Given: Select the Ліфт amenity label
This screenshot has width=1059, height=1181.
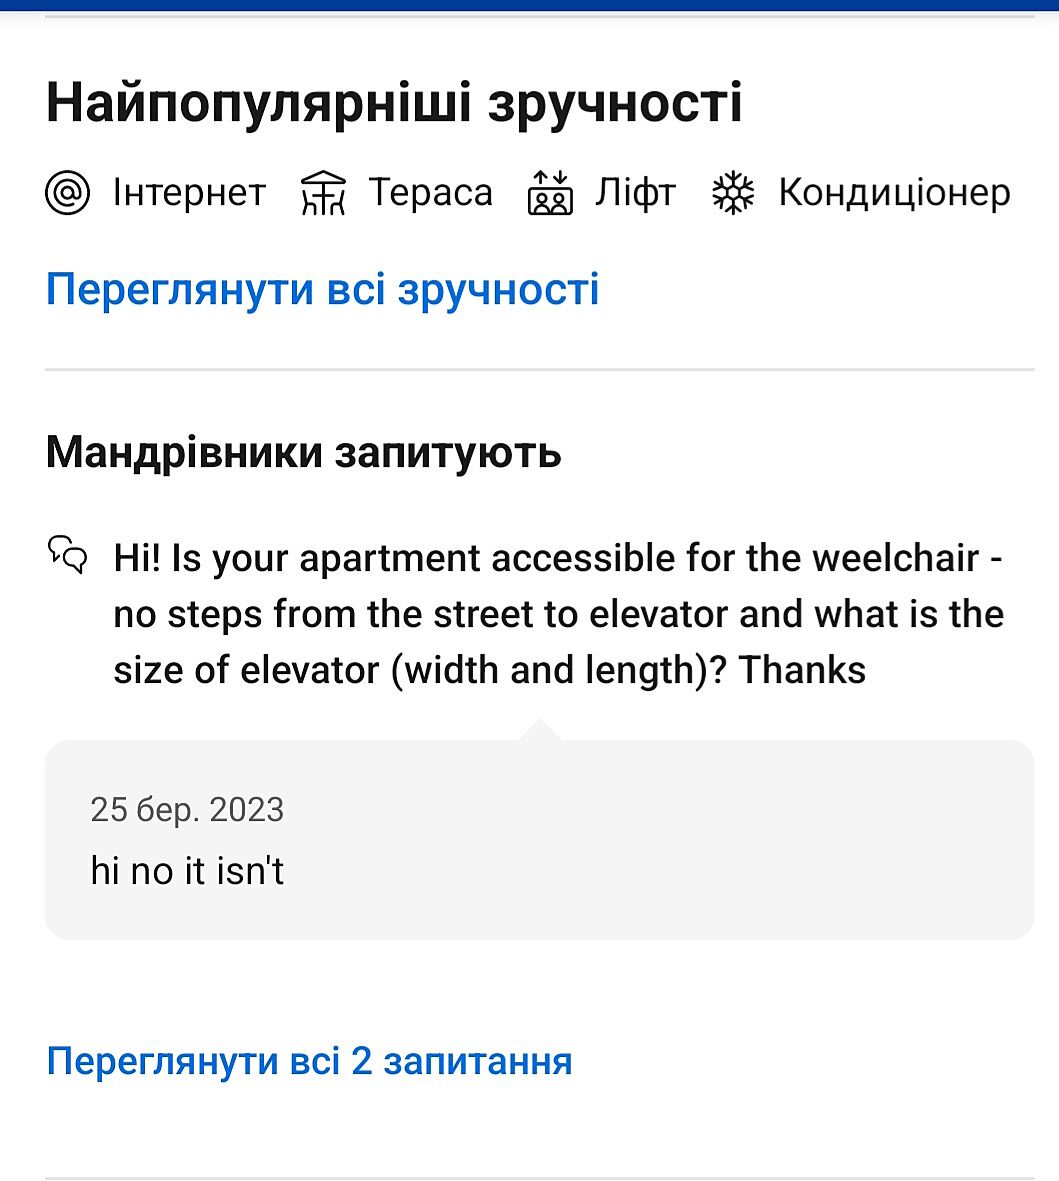Looking at the screenshot, I should tap(635, 192).
